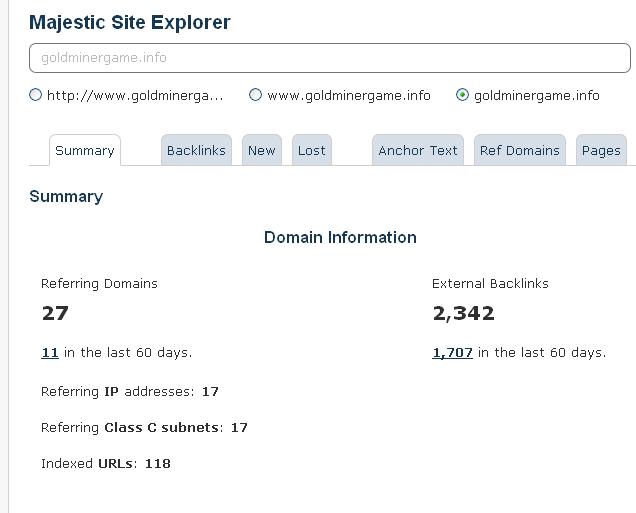Click the Indexed URLs: 118 line
Screen dimensions: 636x513
[106, 464]
